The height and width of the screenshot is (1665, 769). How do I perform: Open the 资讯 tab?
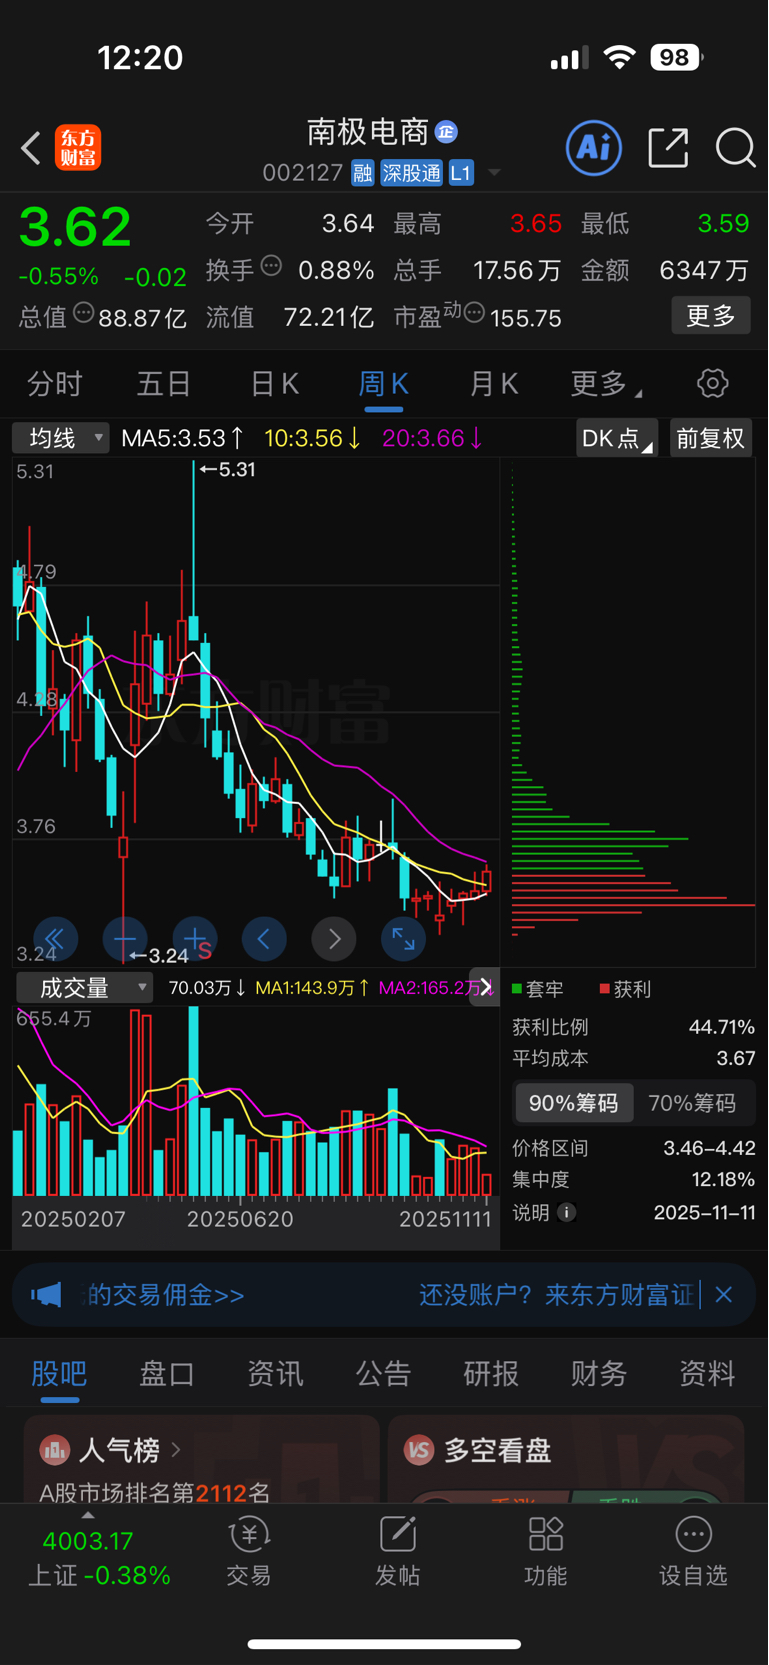[x=275, y=1374]
